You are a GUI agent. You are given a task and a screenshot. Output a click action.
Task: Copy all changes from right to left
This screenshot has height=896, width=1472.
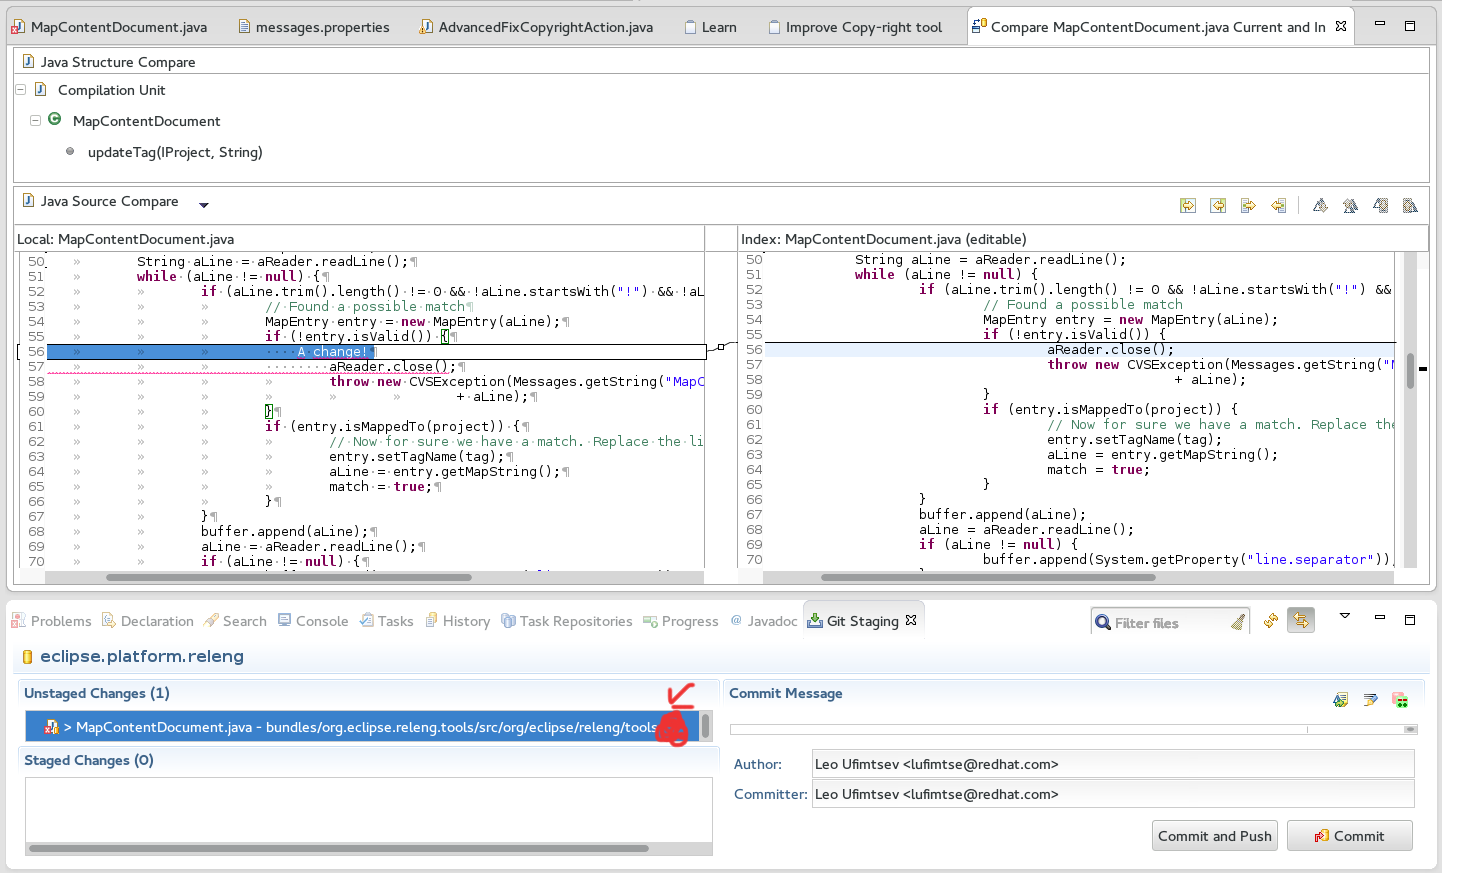point(1218,205)
